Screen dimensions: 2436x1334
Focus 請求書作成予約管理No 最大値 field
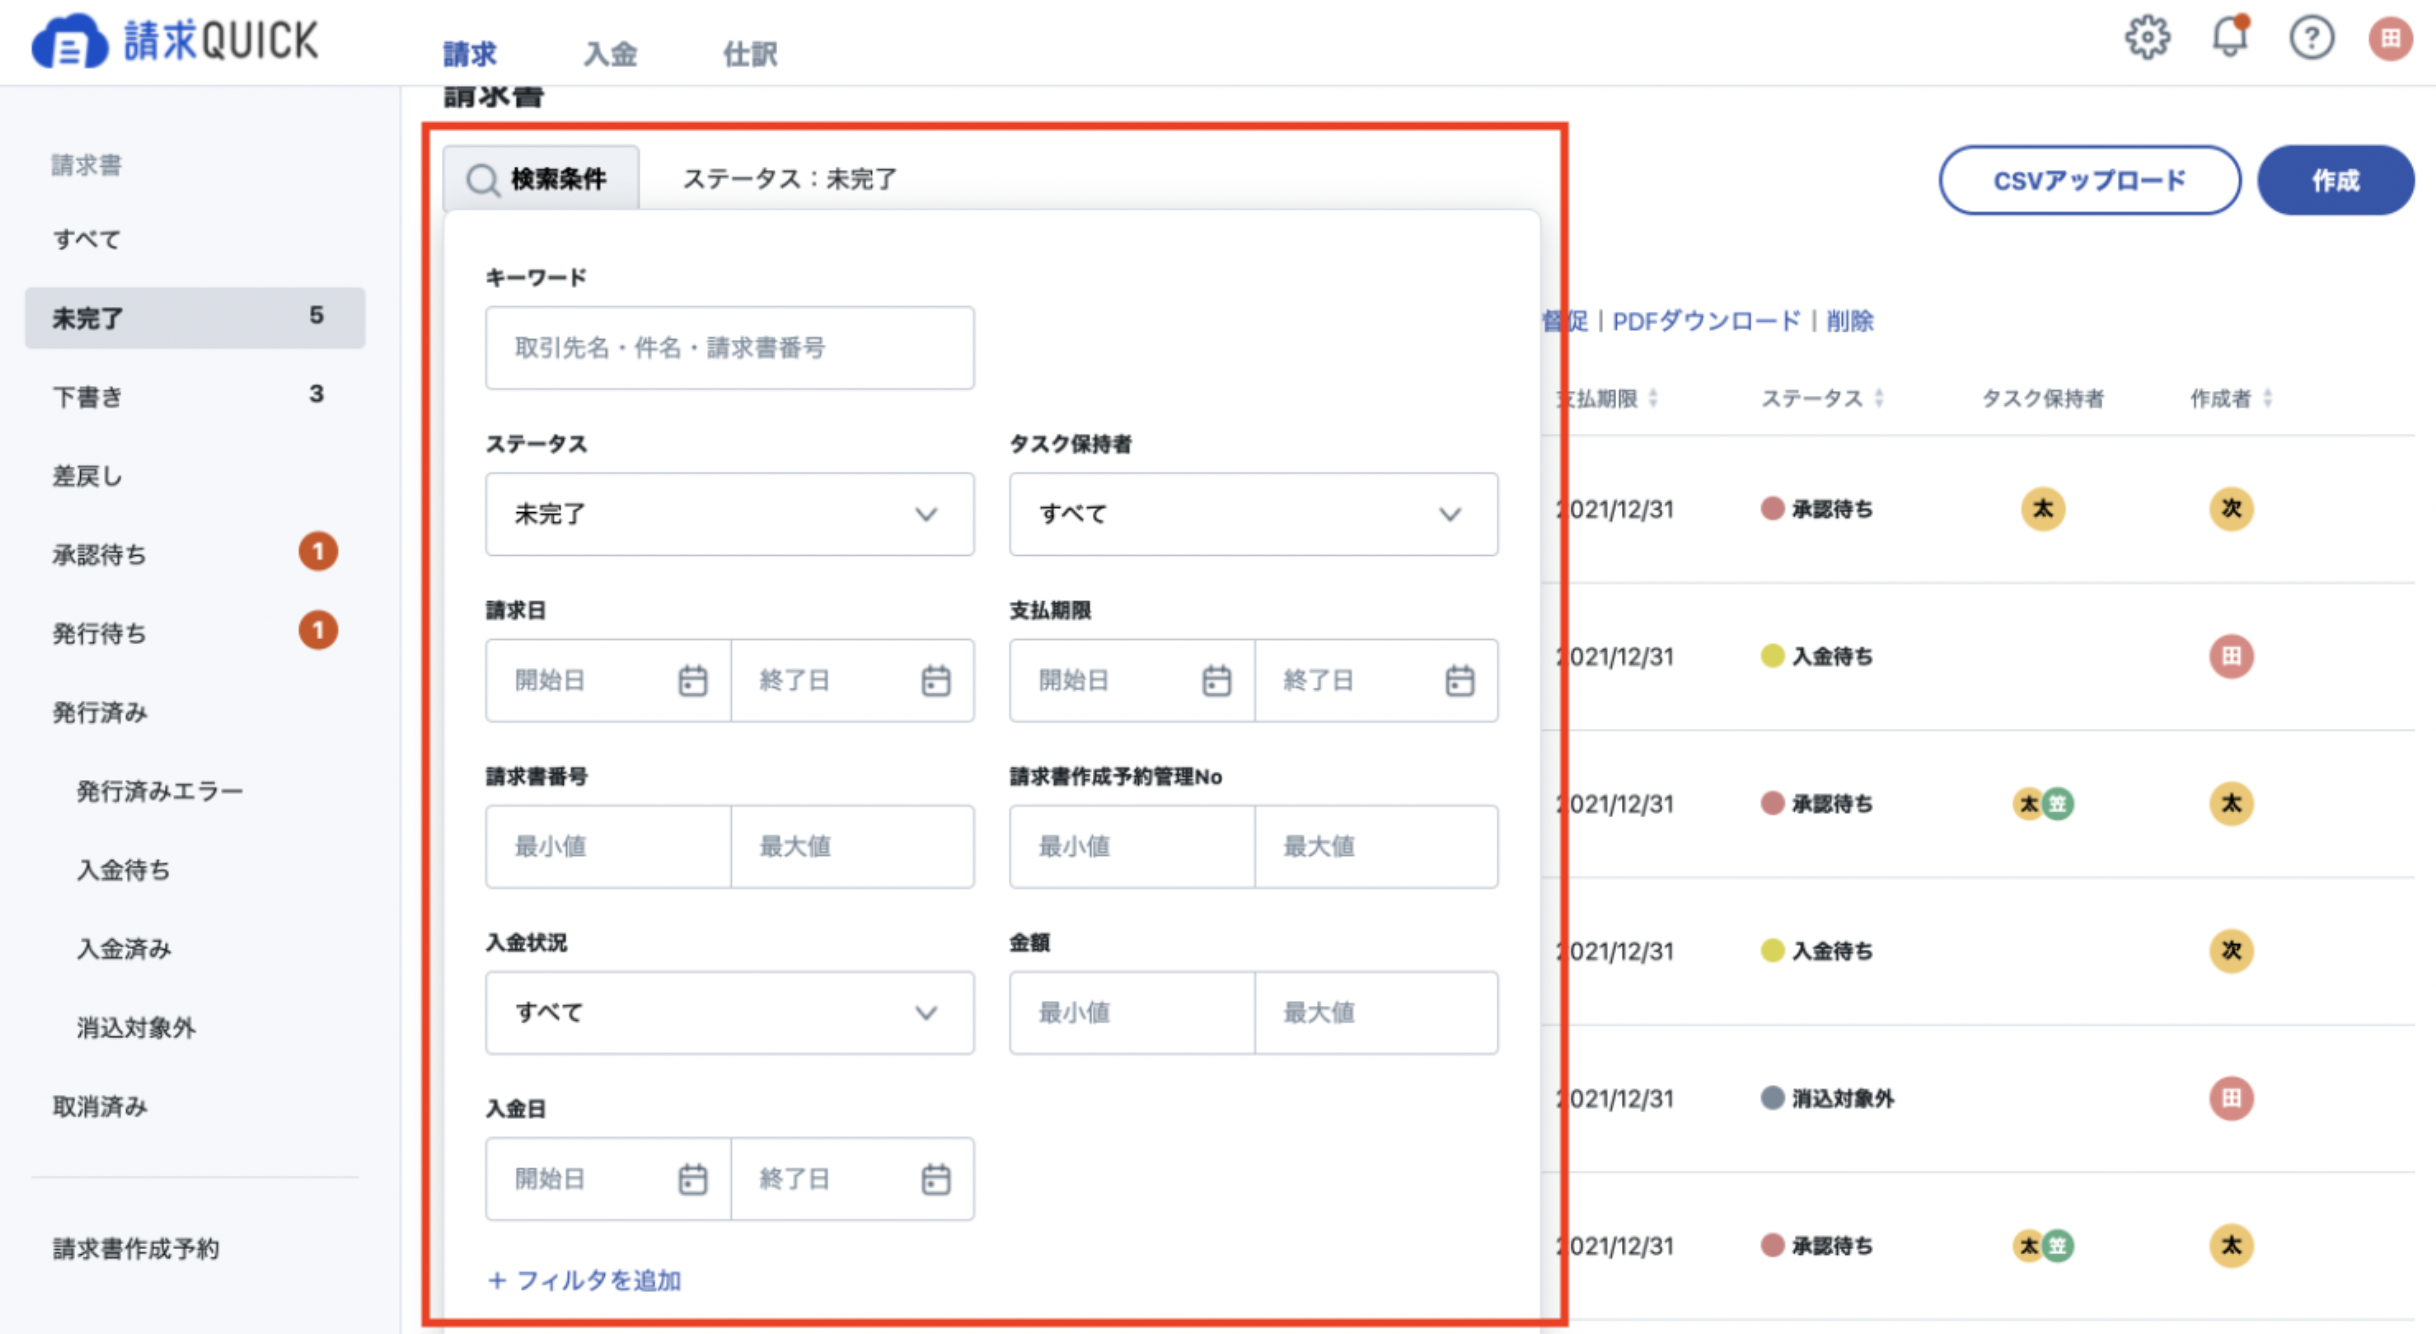(x=1377, y=846)
